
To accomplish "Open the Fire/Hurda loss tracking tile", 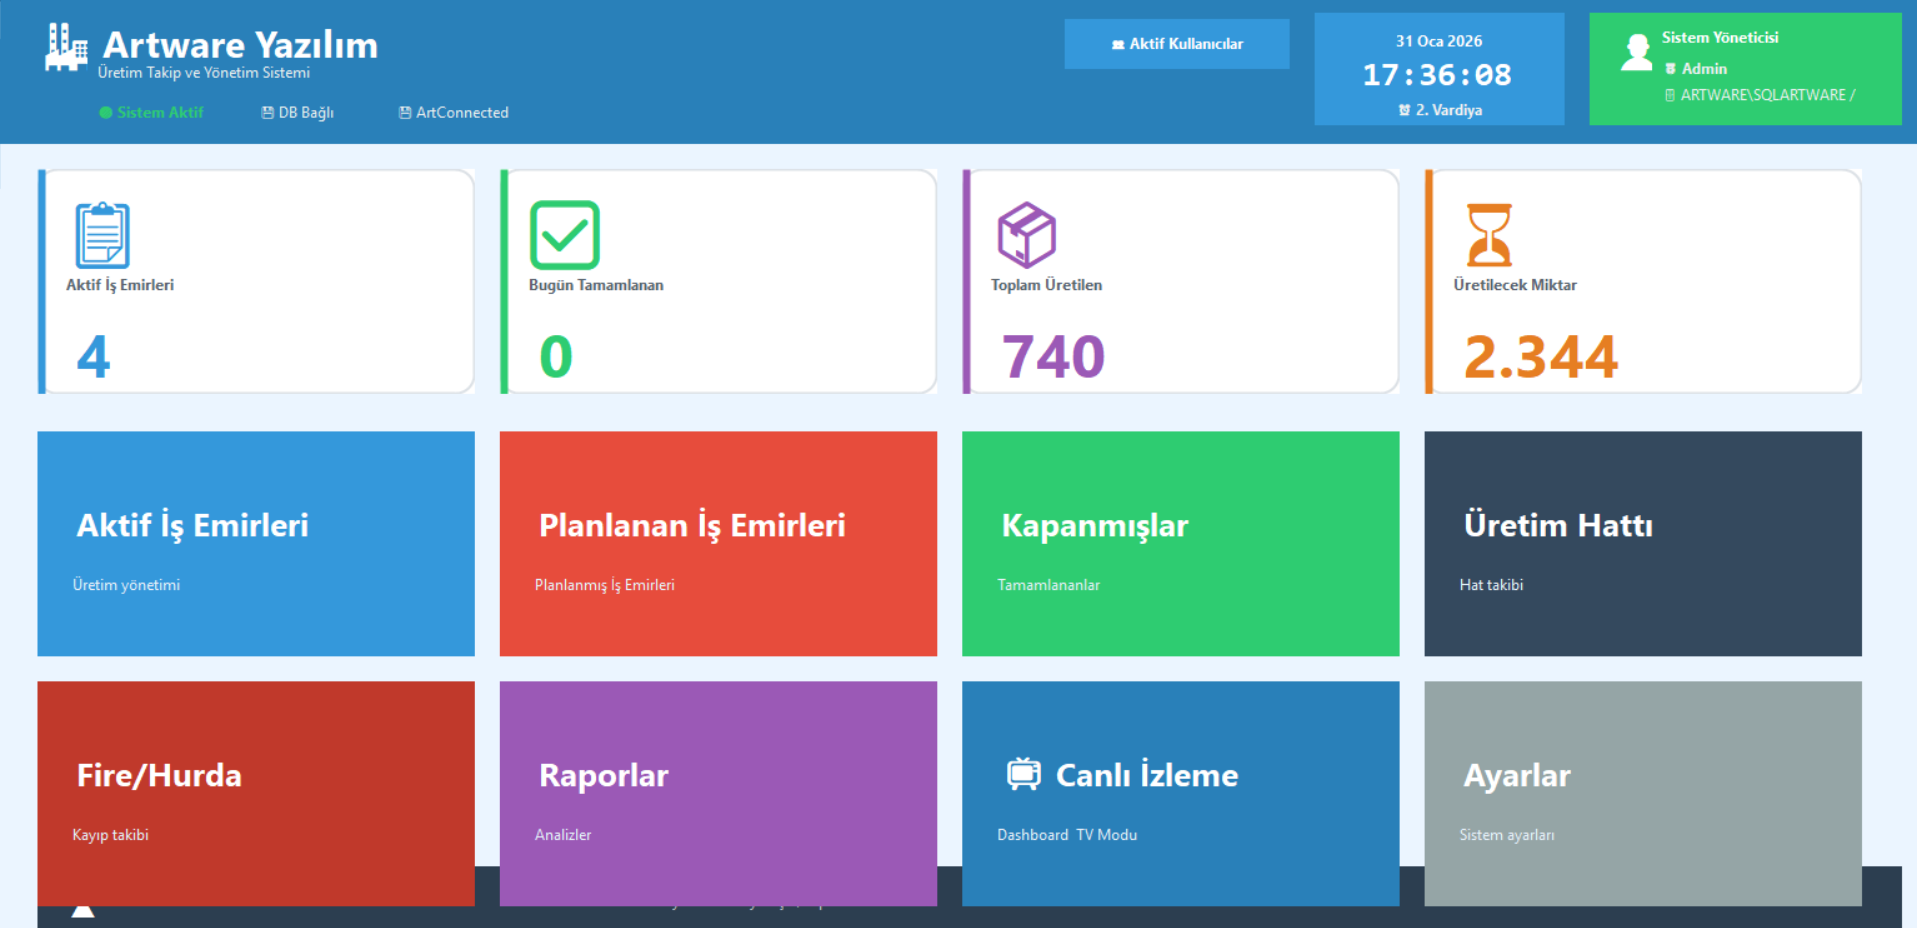I will (x=256, y=793).
